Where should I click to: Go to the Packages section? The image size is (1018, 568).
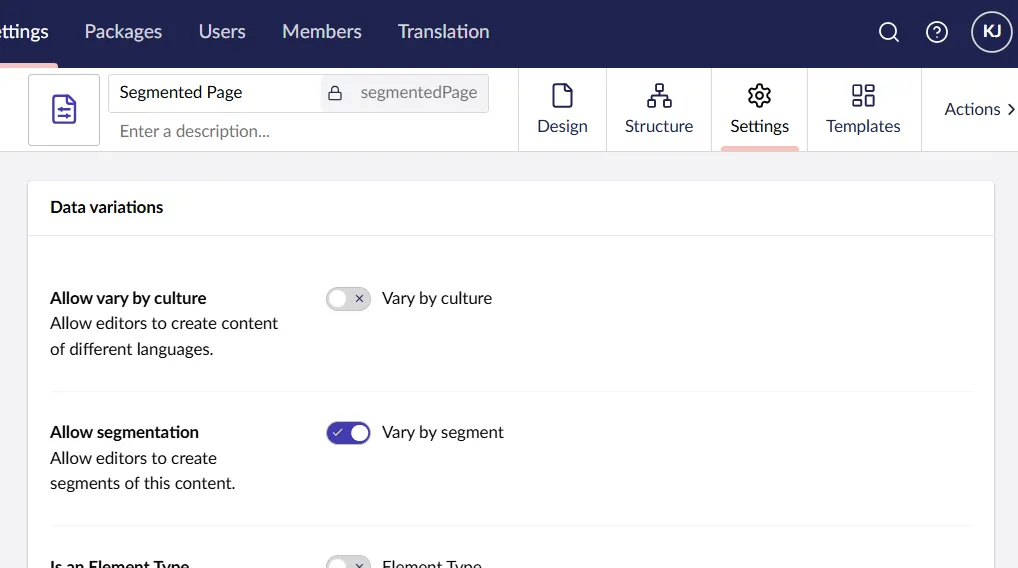[123, 32]
